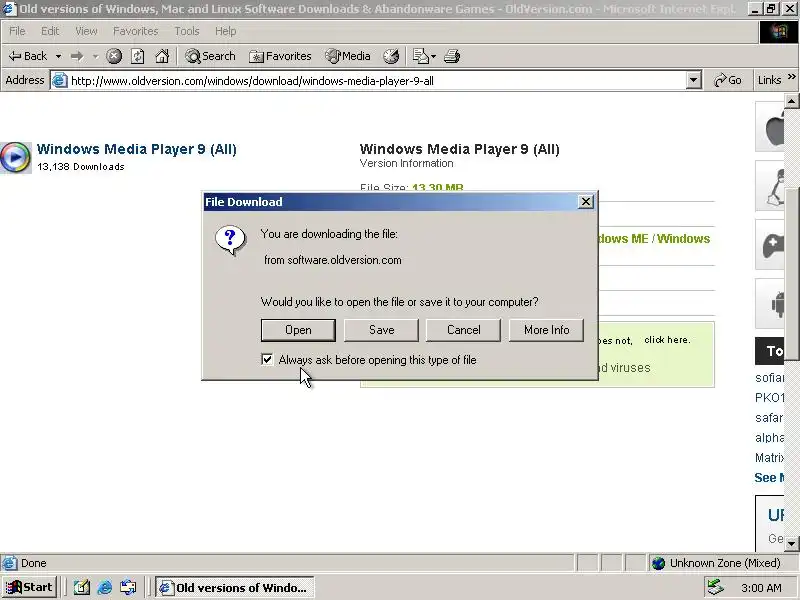The image size is (800, 600).
Task: Click the Show Desktop quick launch icon
Action: pos(82,588)
